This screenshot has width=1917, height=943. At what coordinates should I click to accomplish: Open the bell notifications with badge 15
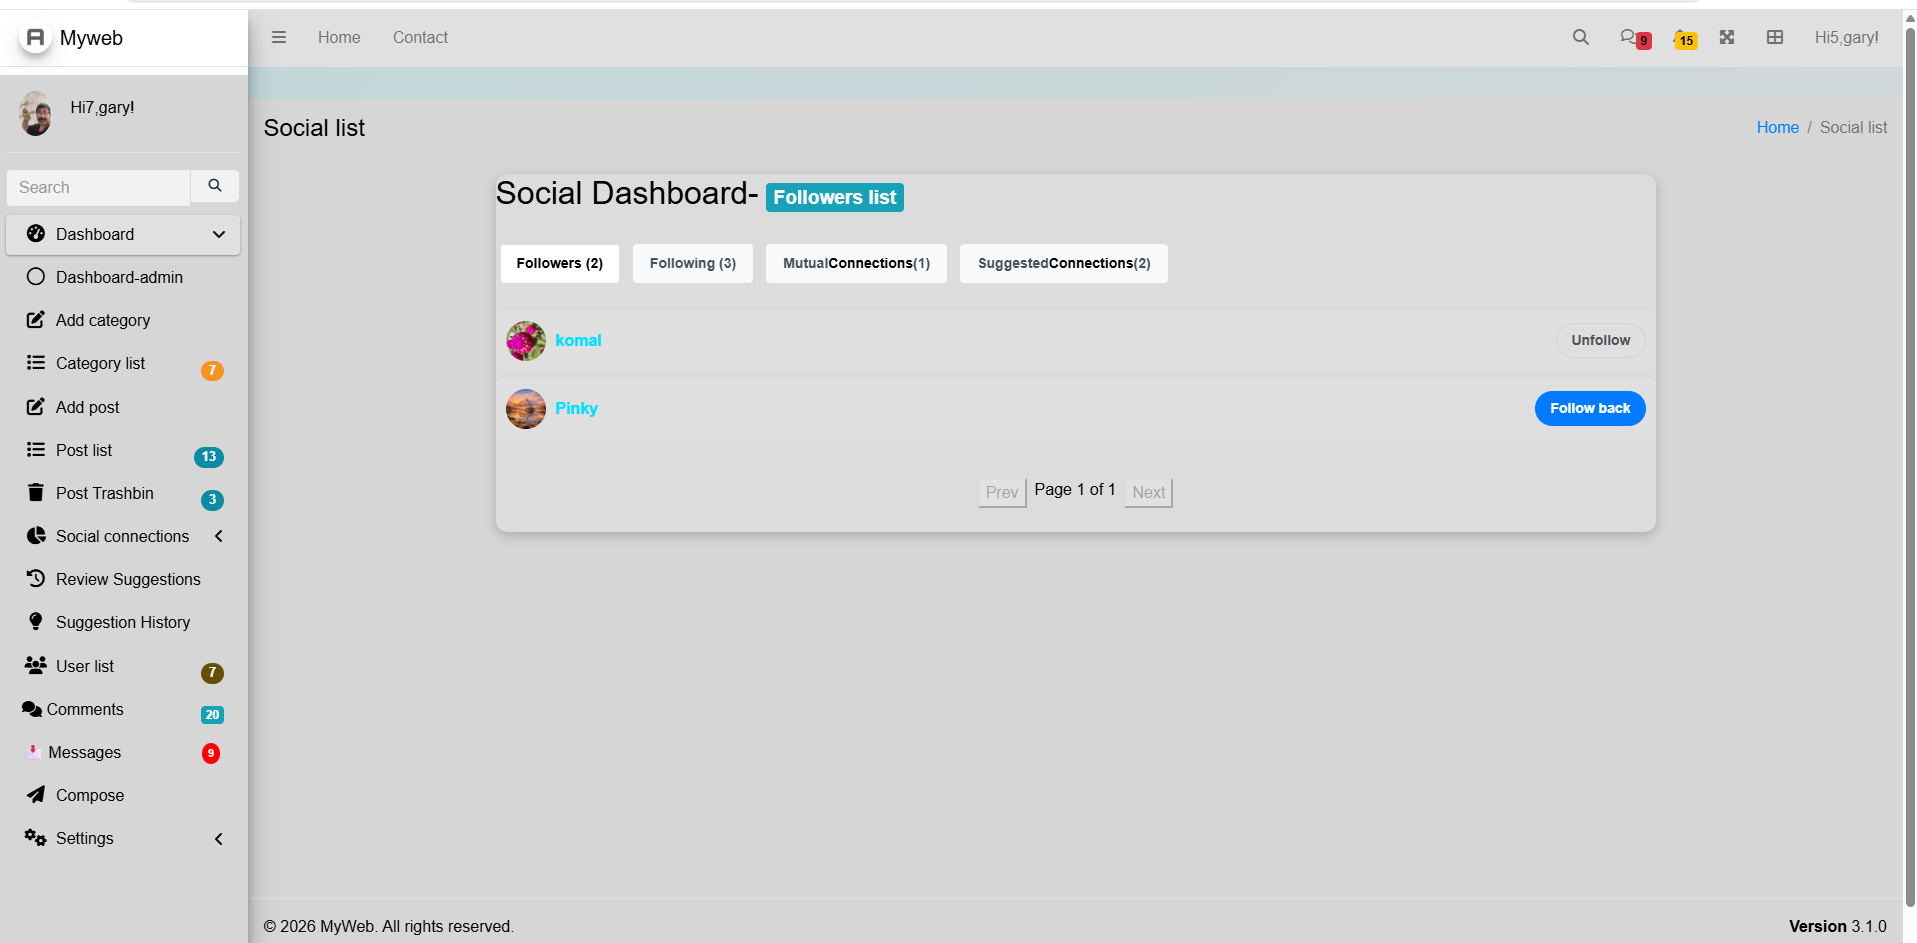coord(1685,38)
